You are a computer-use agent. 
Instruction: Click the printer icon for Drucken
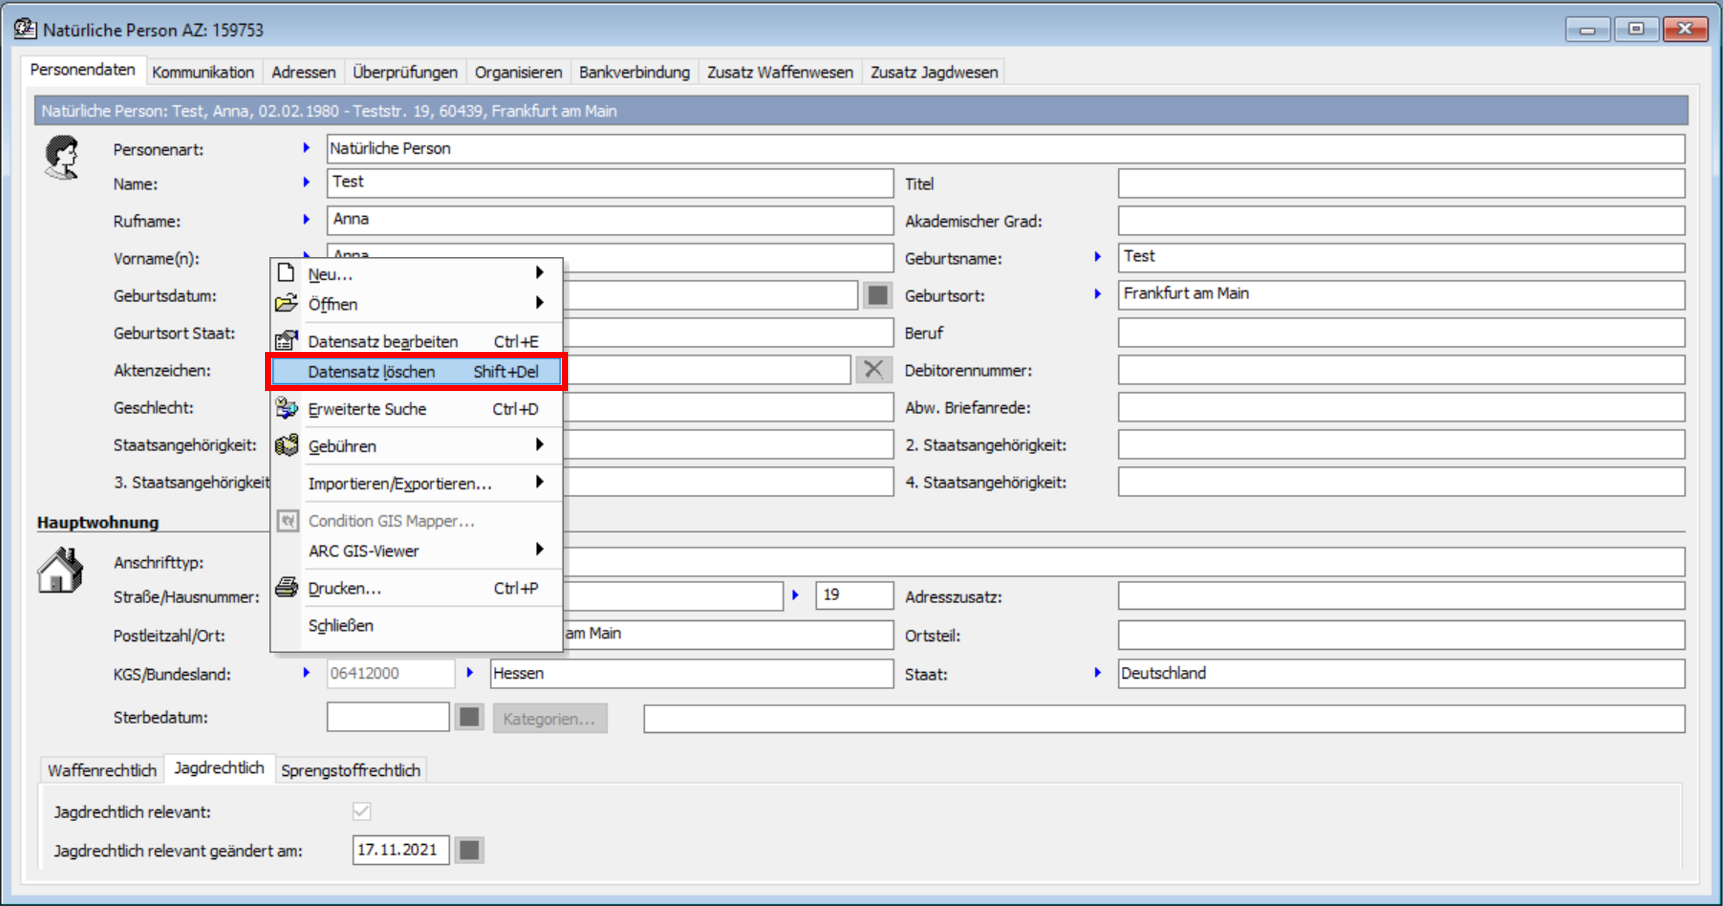(x=287, y=588)
